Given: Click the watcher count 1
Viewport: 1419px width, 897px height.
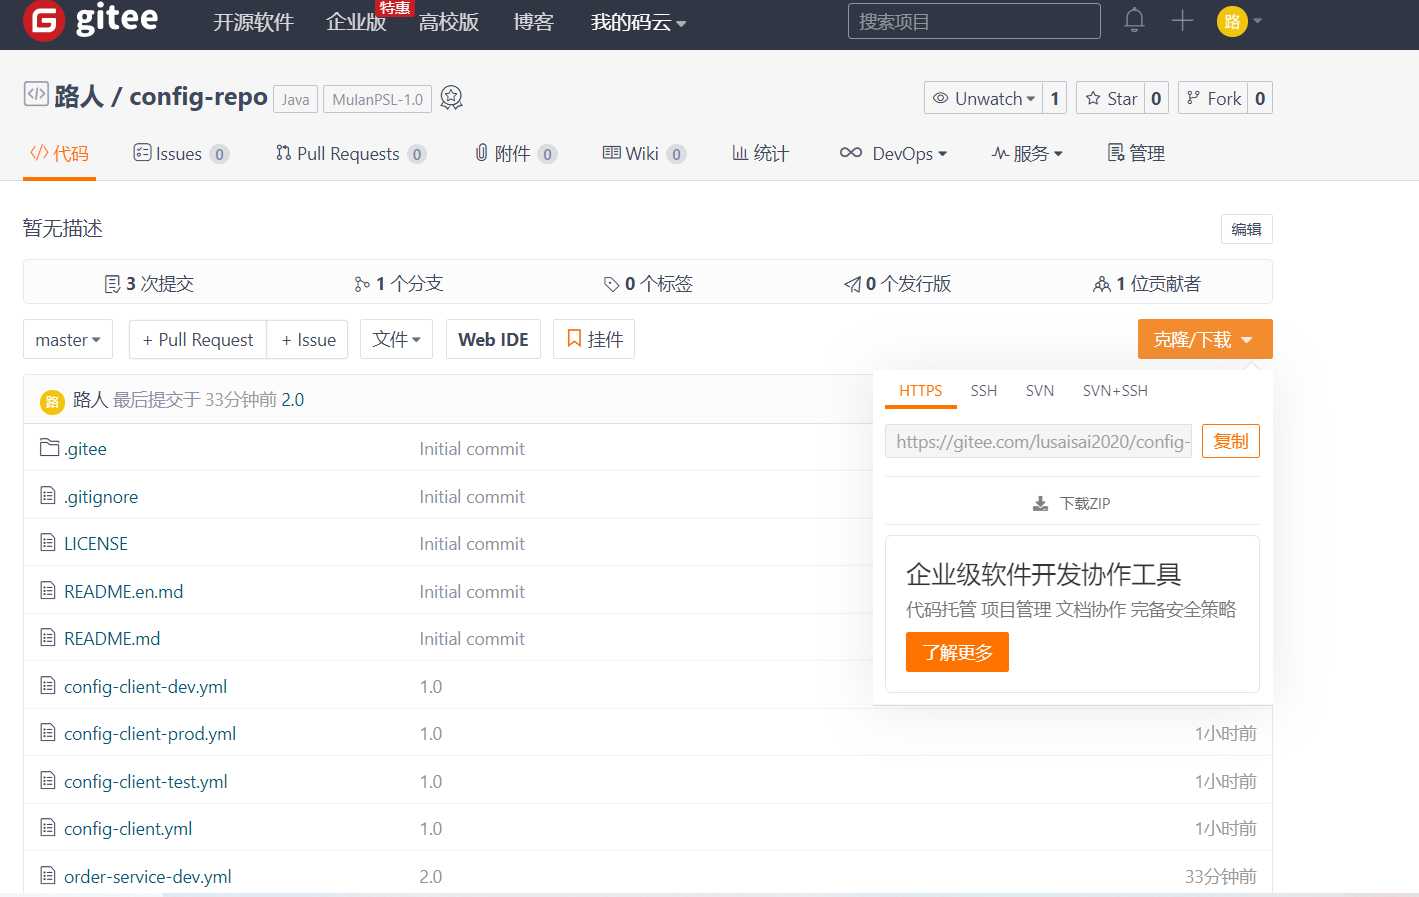Looking at the screenshot, I should coord(1054,98).
